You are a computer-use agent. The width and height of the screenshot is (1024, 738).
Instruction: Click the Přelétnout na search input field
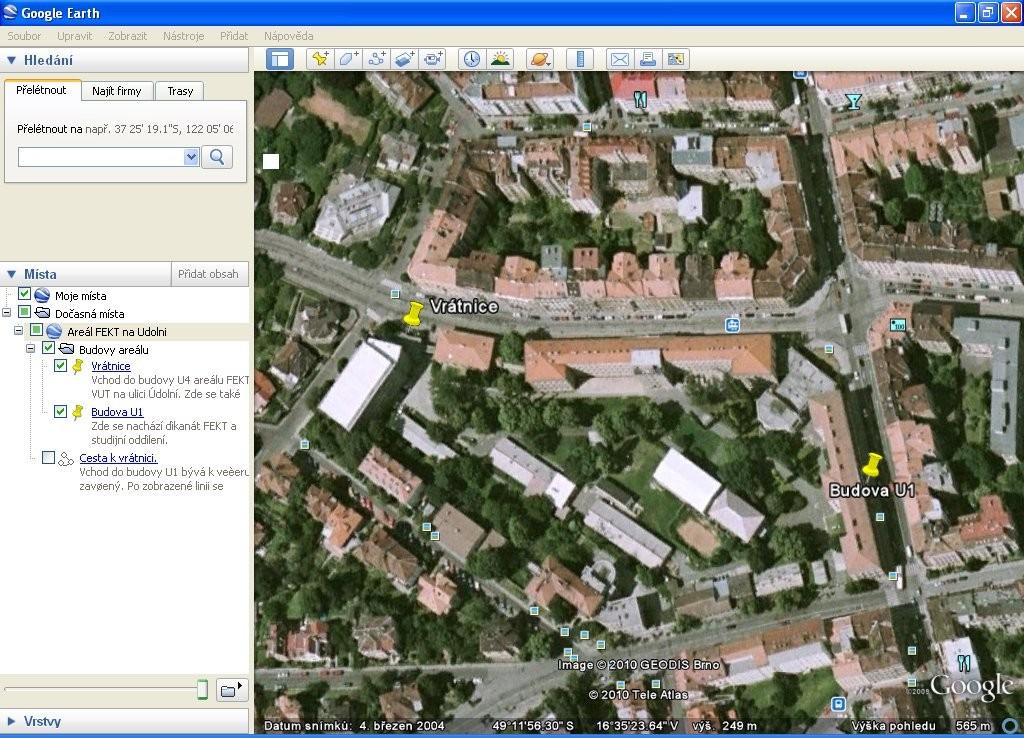coord(101,157)
